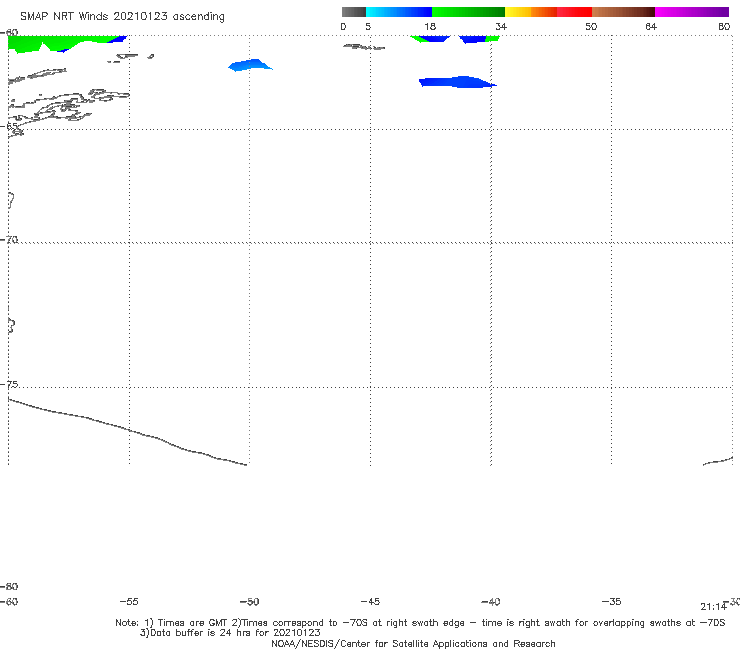Click the latitude label '-75'

coord(9,384)
